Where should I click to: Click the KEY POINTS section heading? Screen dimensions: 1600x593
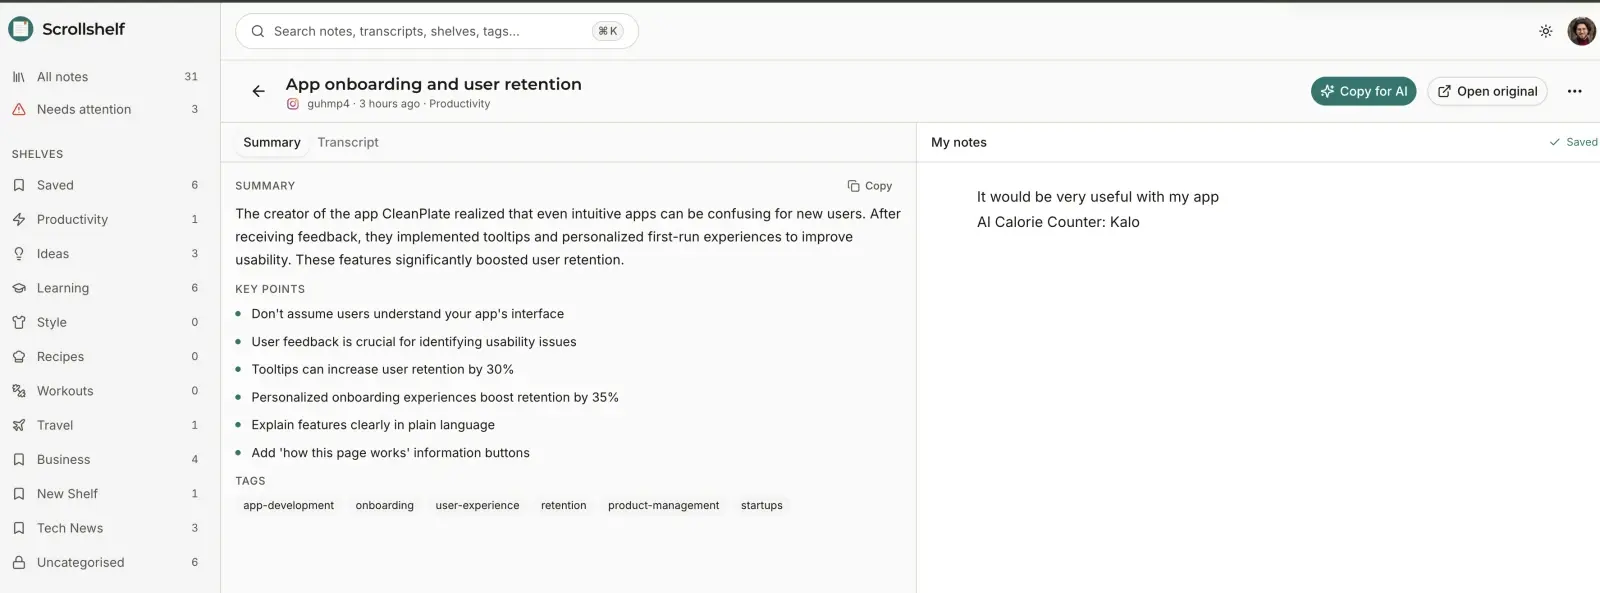pyautogui.click(x=270, y=289)
